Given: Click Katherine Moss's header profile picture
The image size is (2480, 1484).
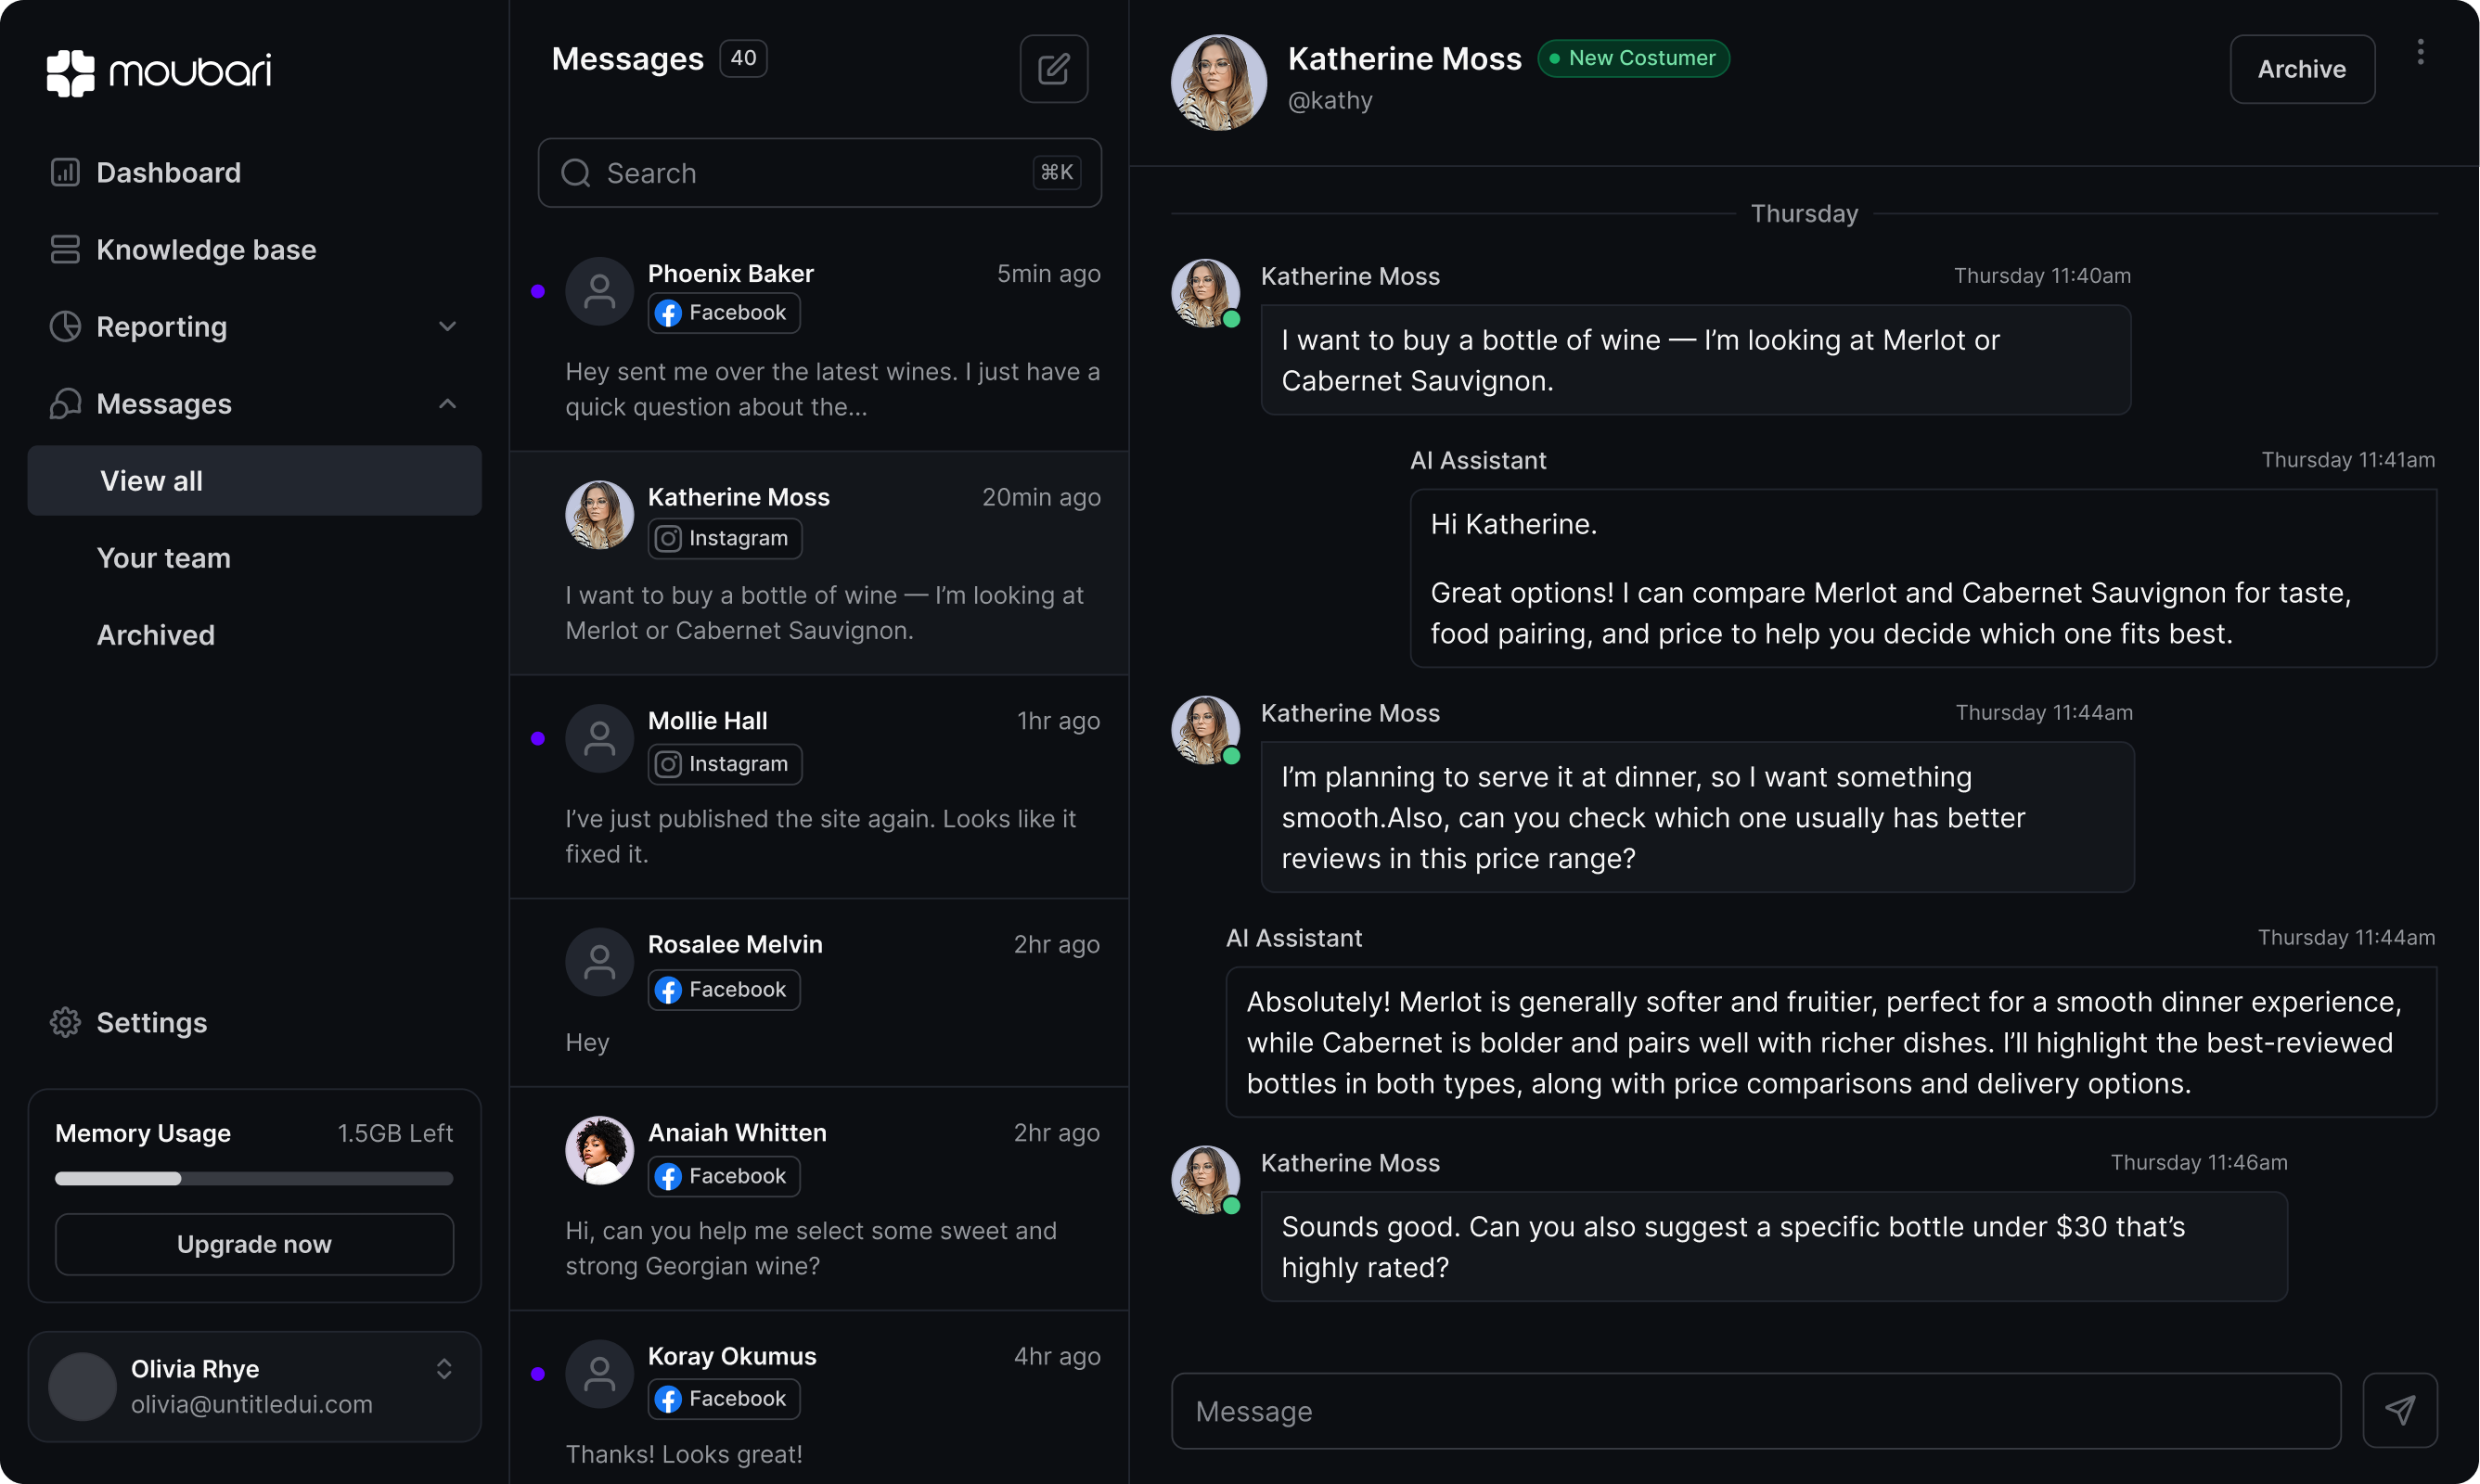Looking at the screenshot, I should (1218, 82).
